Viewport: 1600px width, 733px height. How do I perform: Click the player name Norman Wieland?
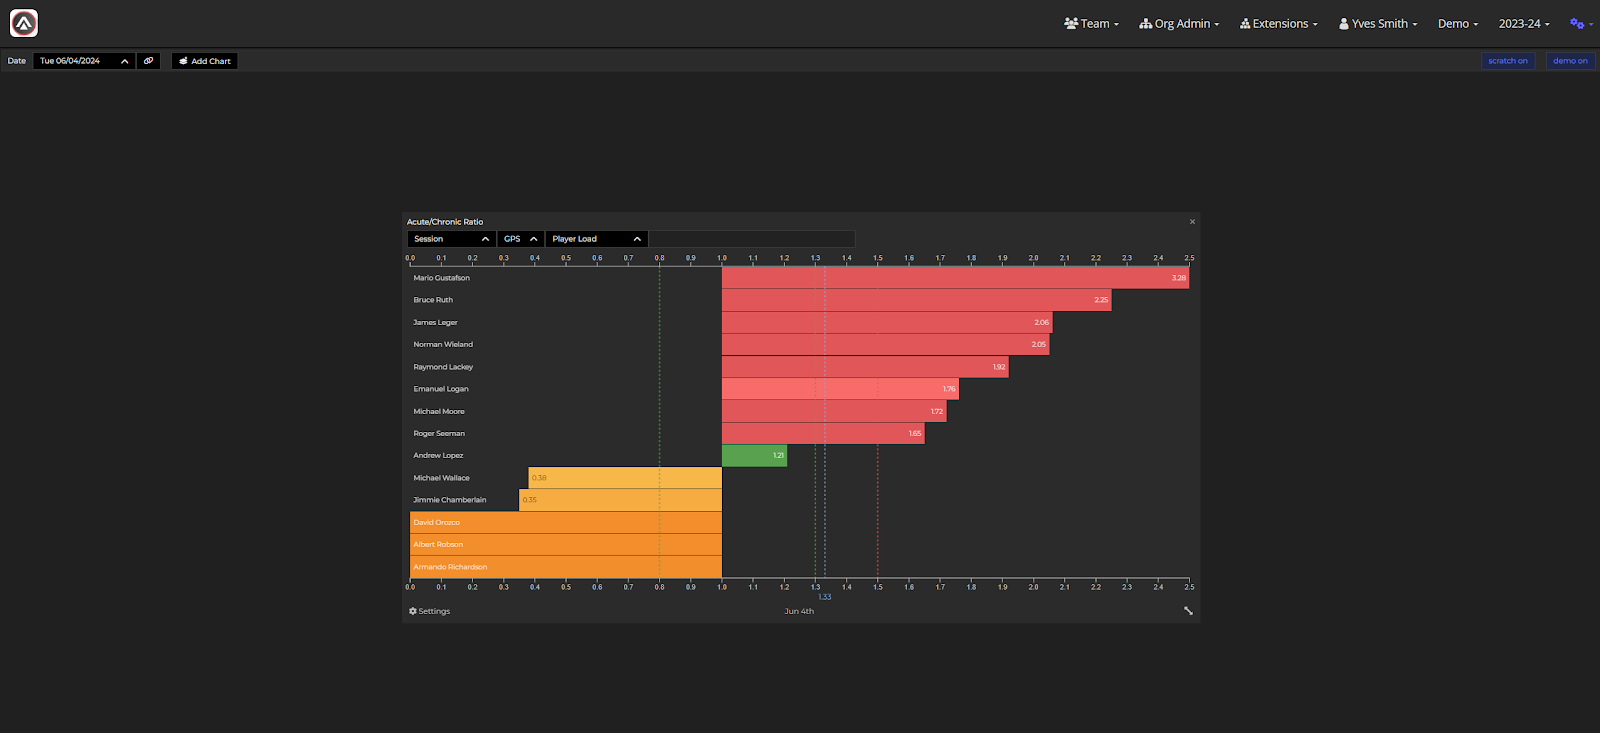pos(443,345)
